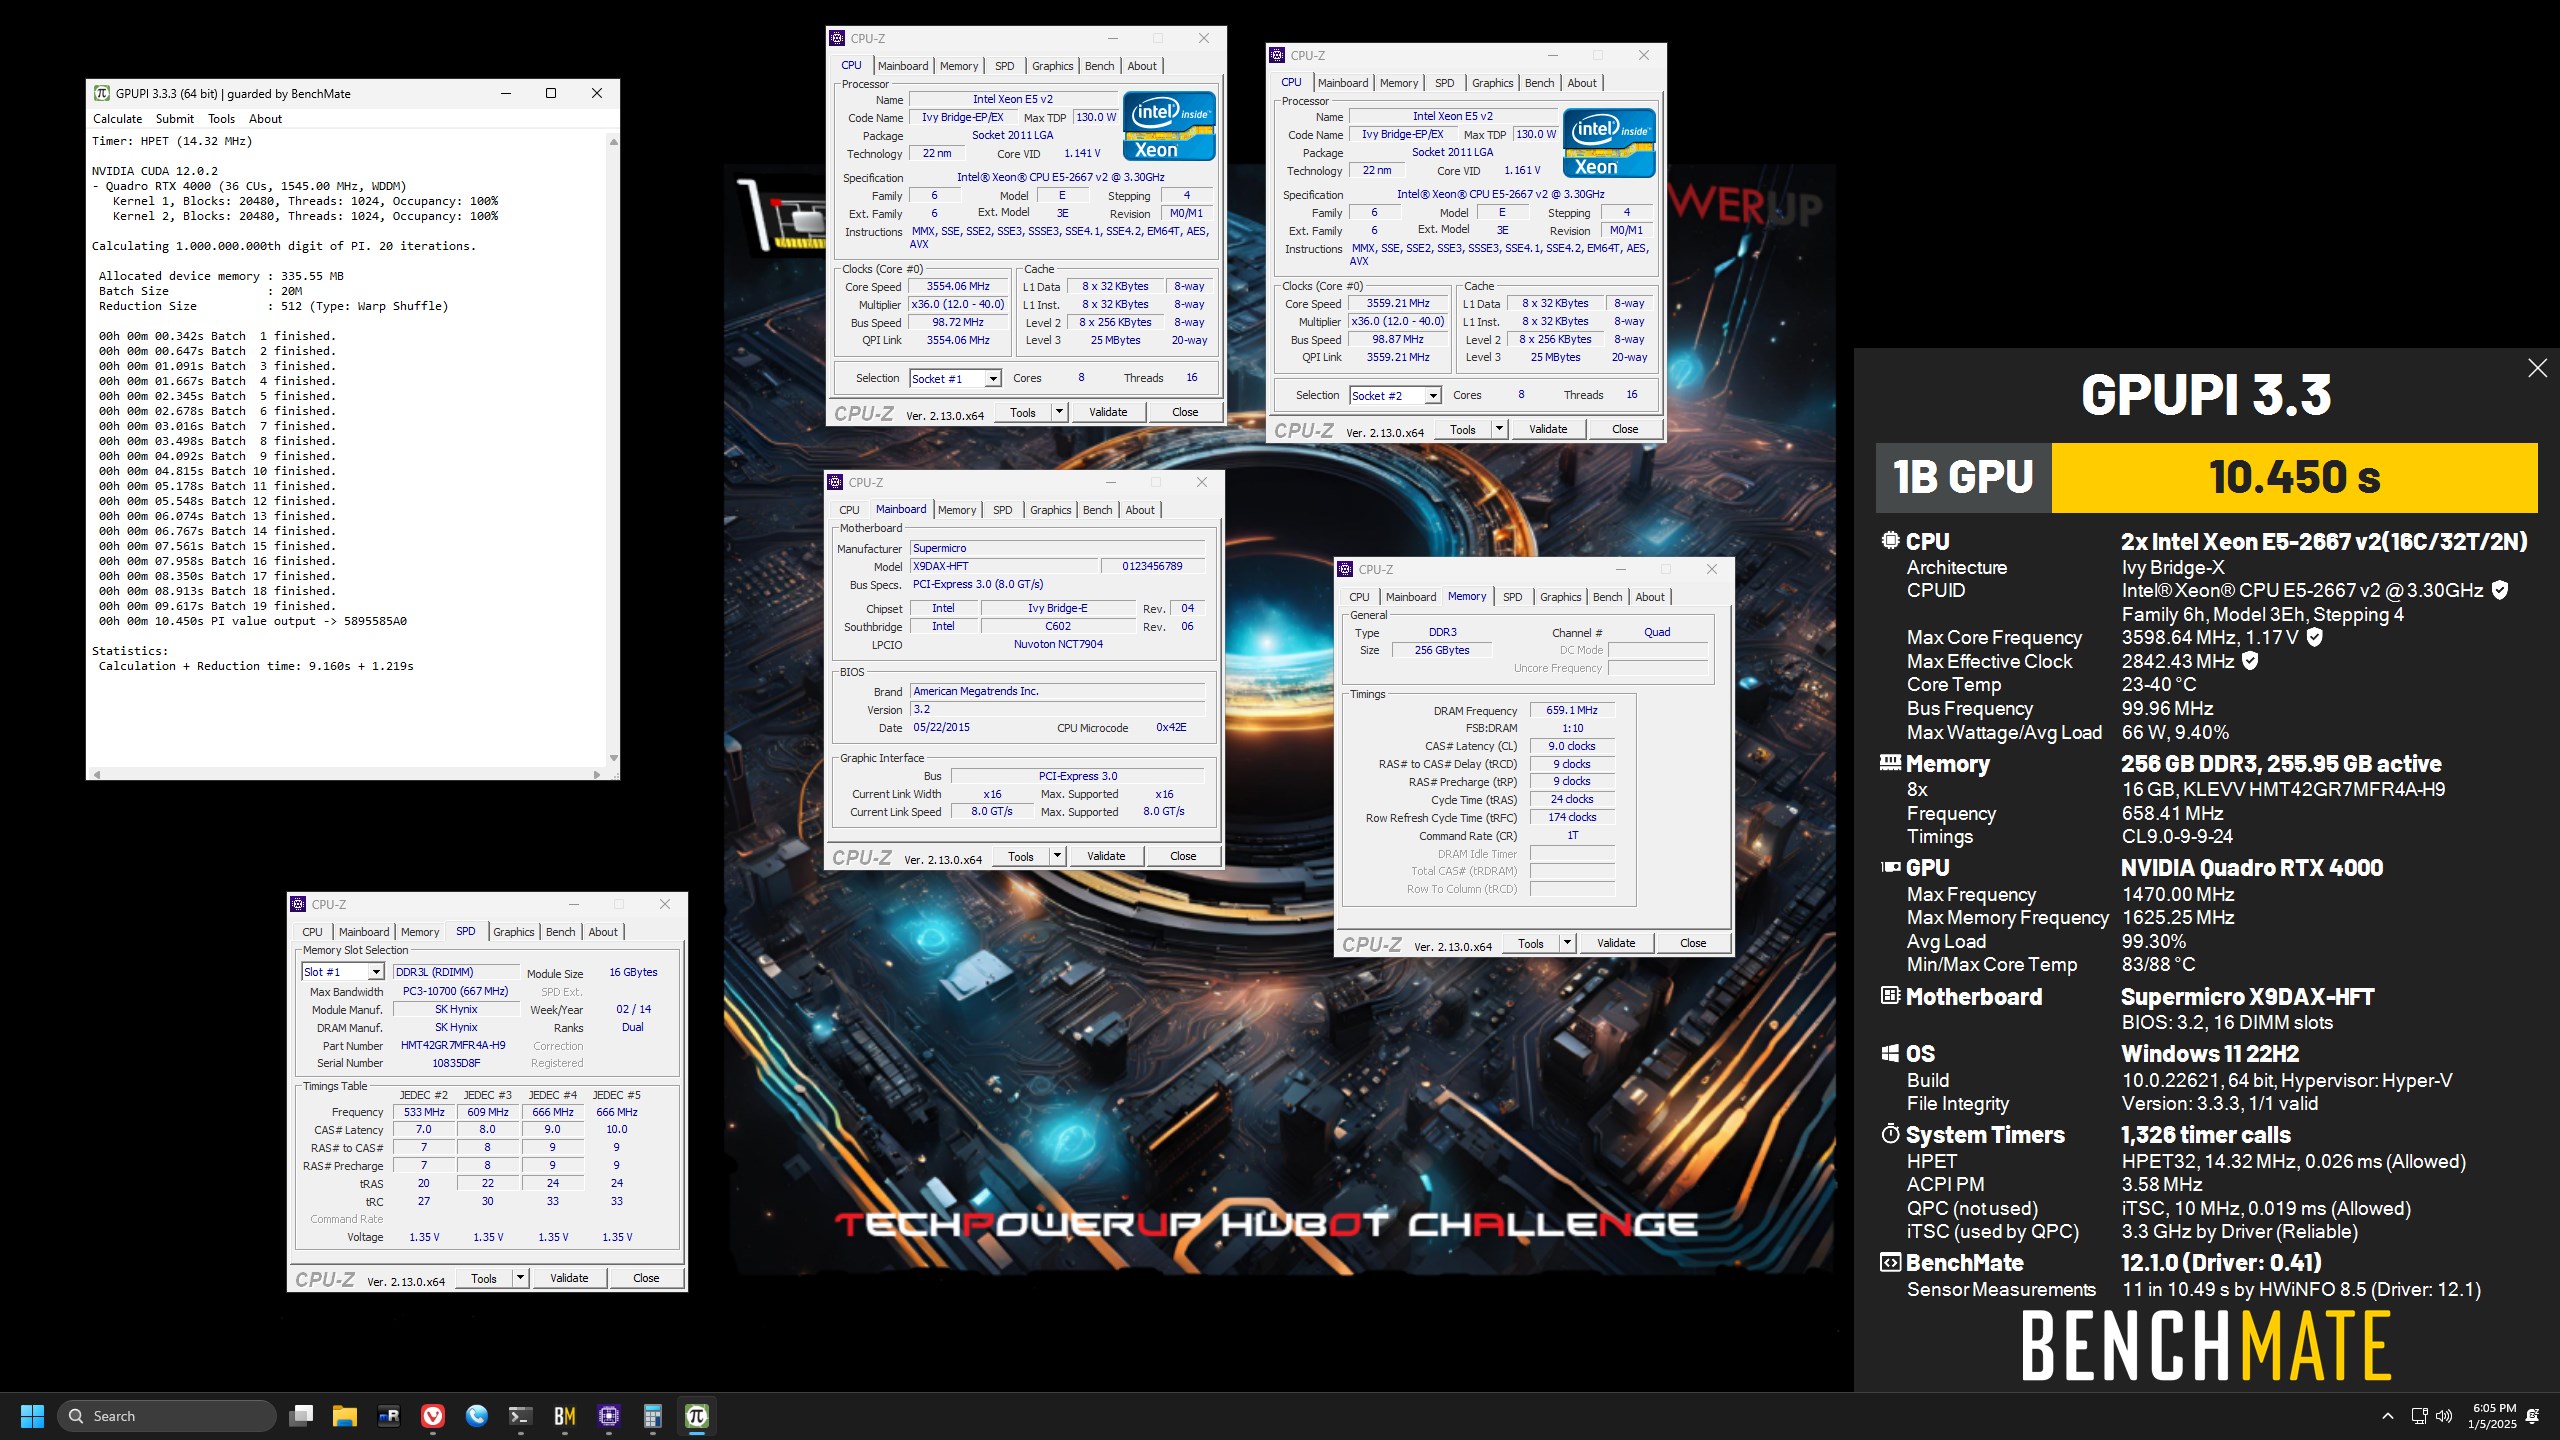Open File Explorer from the taskbar
The height and width of the screenshot is (1440, 2560).
click(x=345, y=1416)
